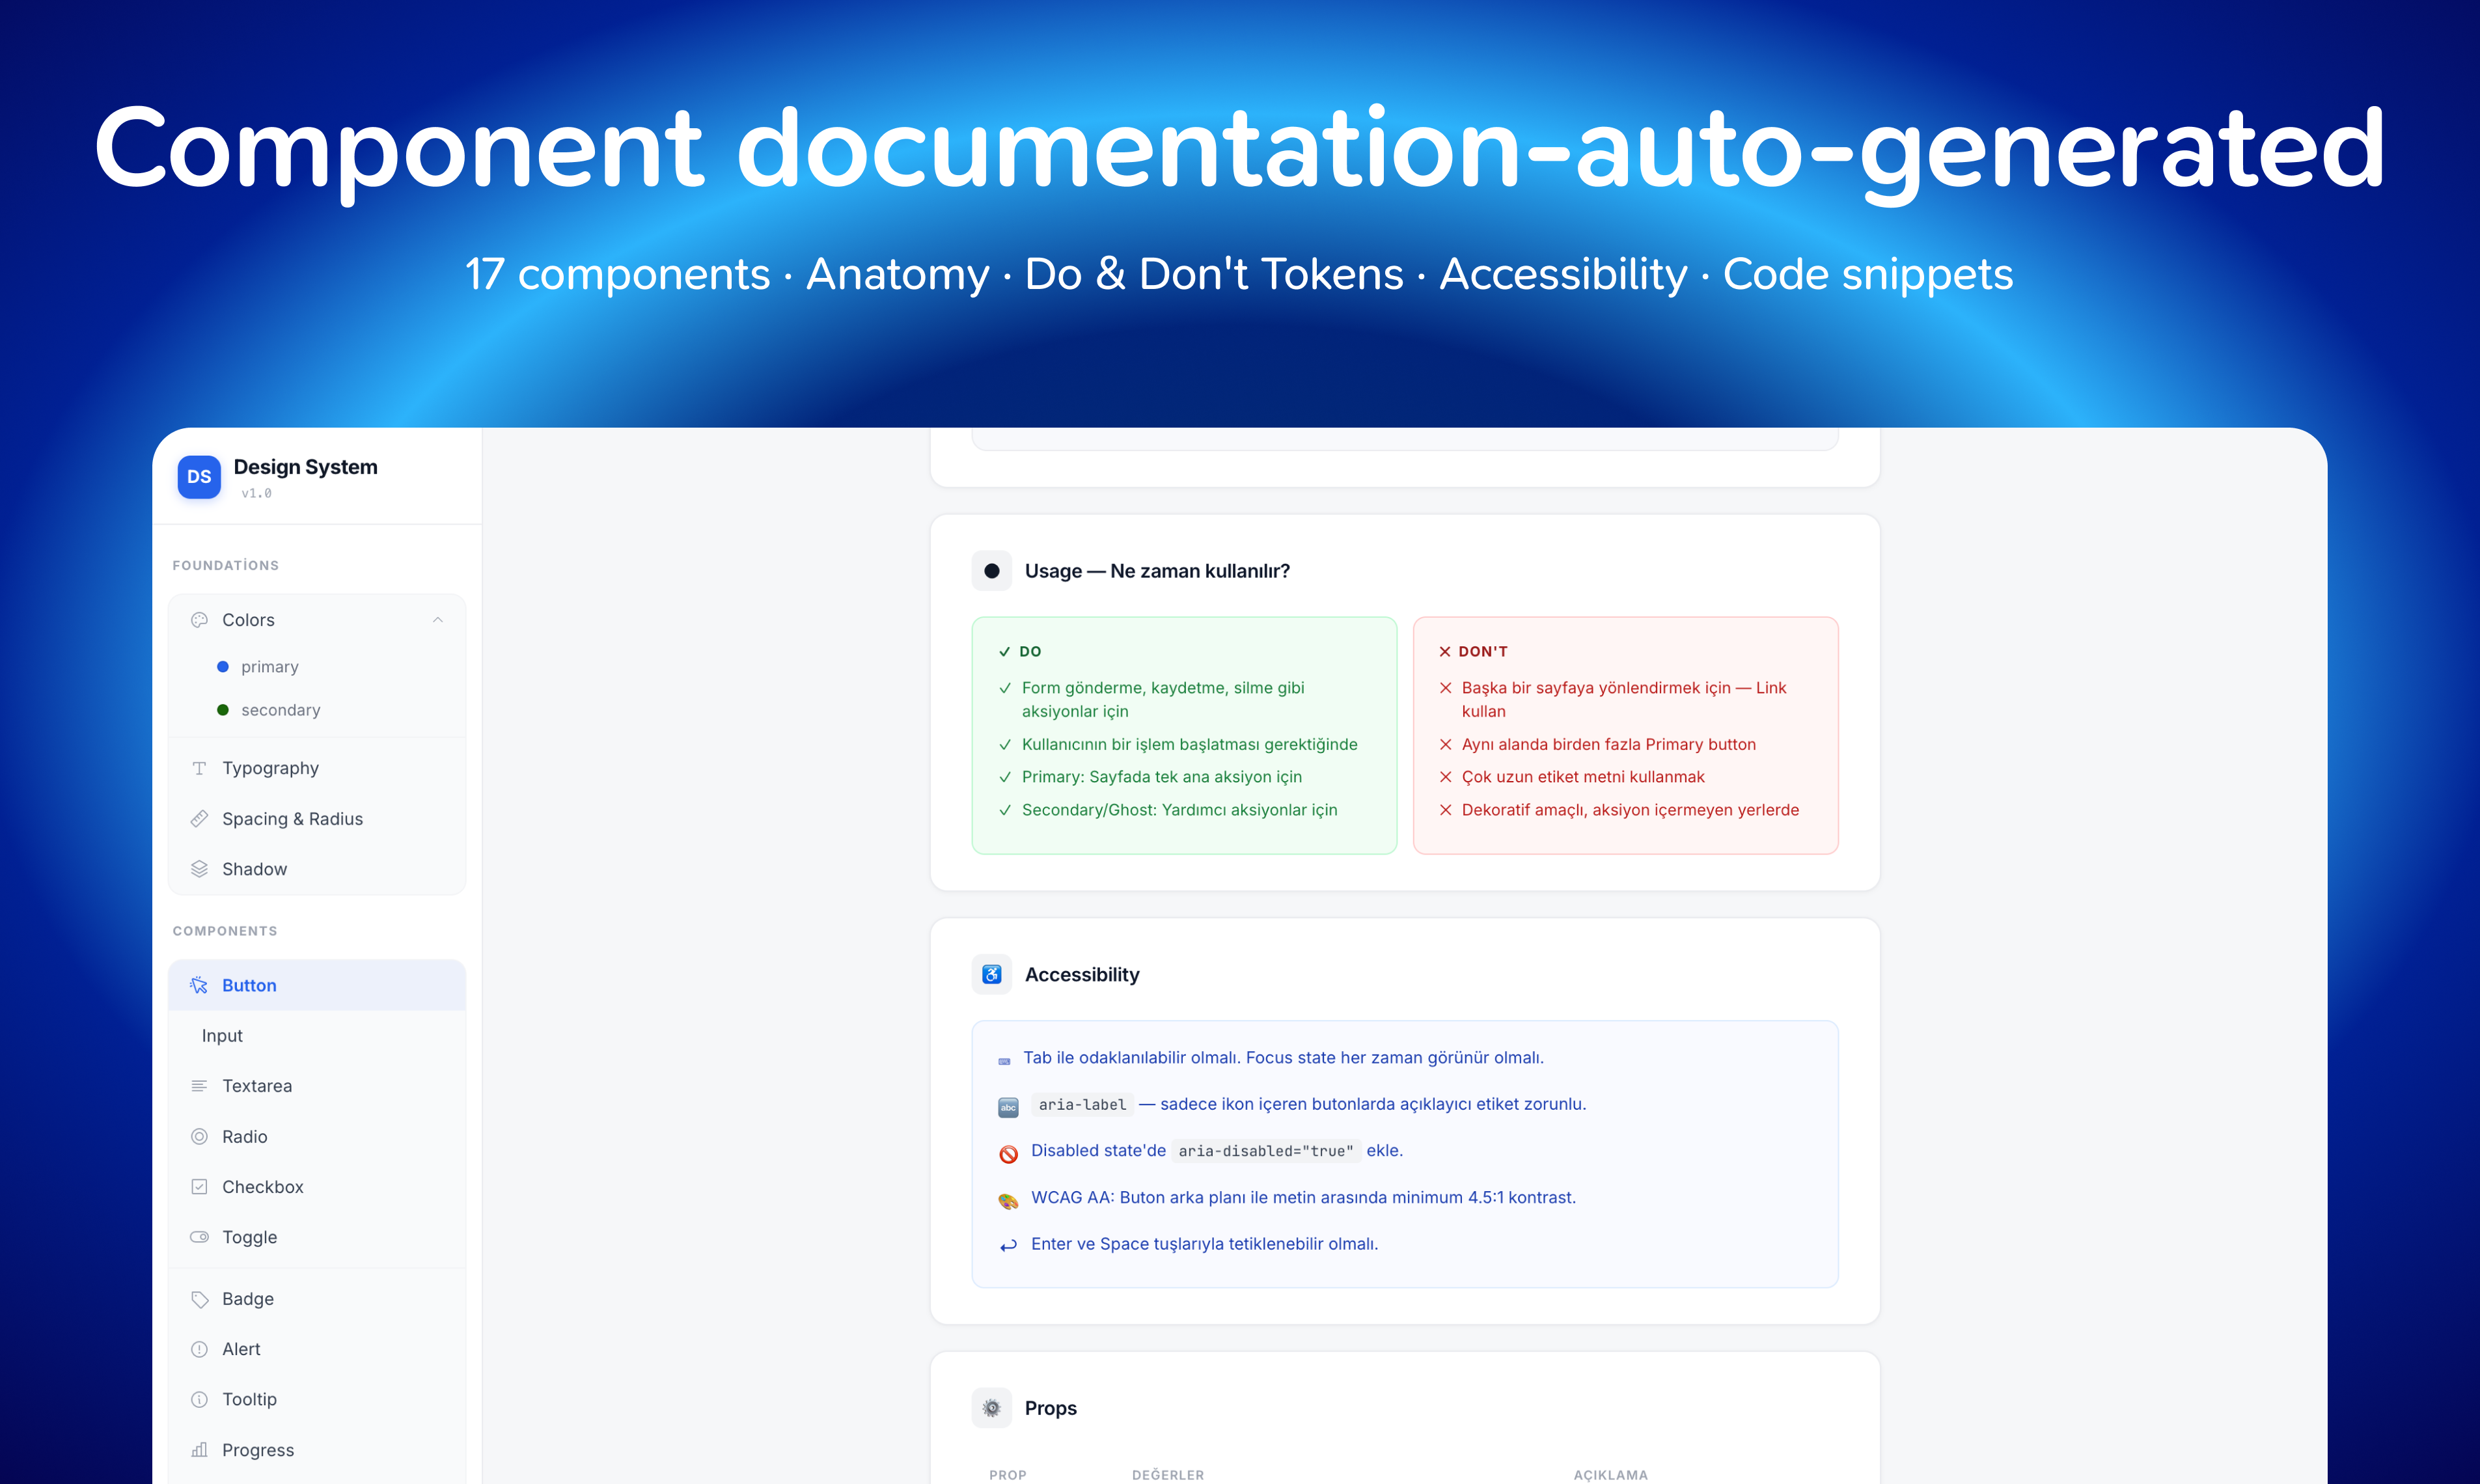Click the Props gear icon
Image resolution: width=2480 pixels, height=1484 pixels.
992,1408
